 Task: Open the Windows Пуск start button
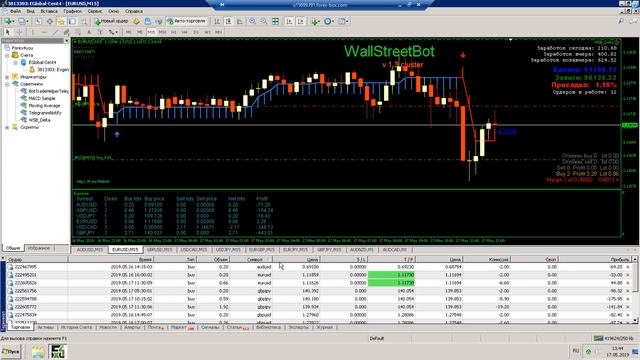click(x=11, y=351)
